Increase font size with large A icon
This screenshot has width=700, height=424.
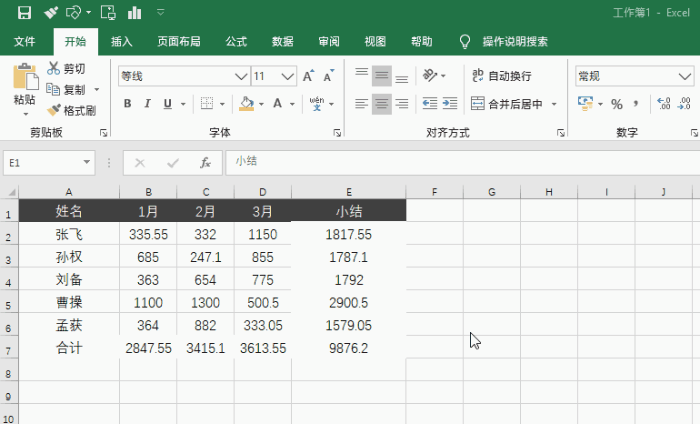(308, 76)
